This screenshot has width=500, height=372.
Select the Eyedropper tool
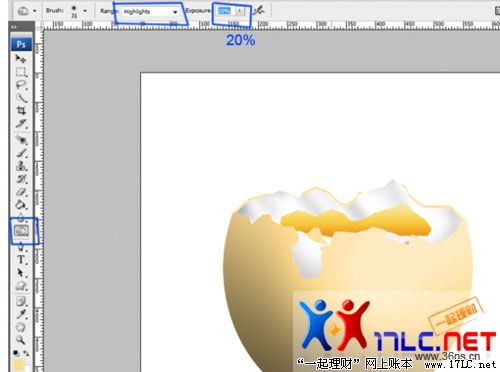pos(21,314)
